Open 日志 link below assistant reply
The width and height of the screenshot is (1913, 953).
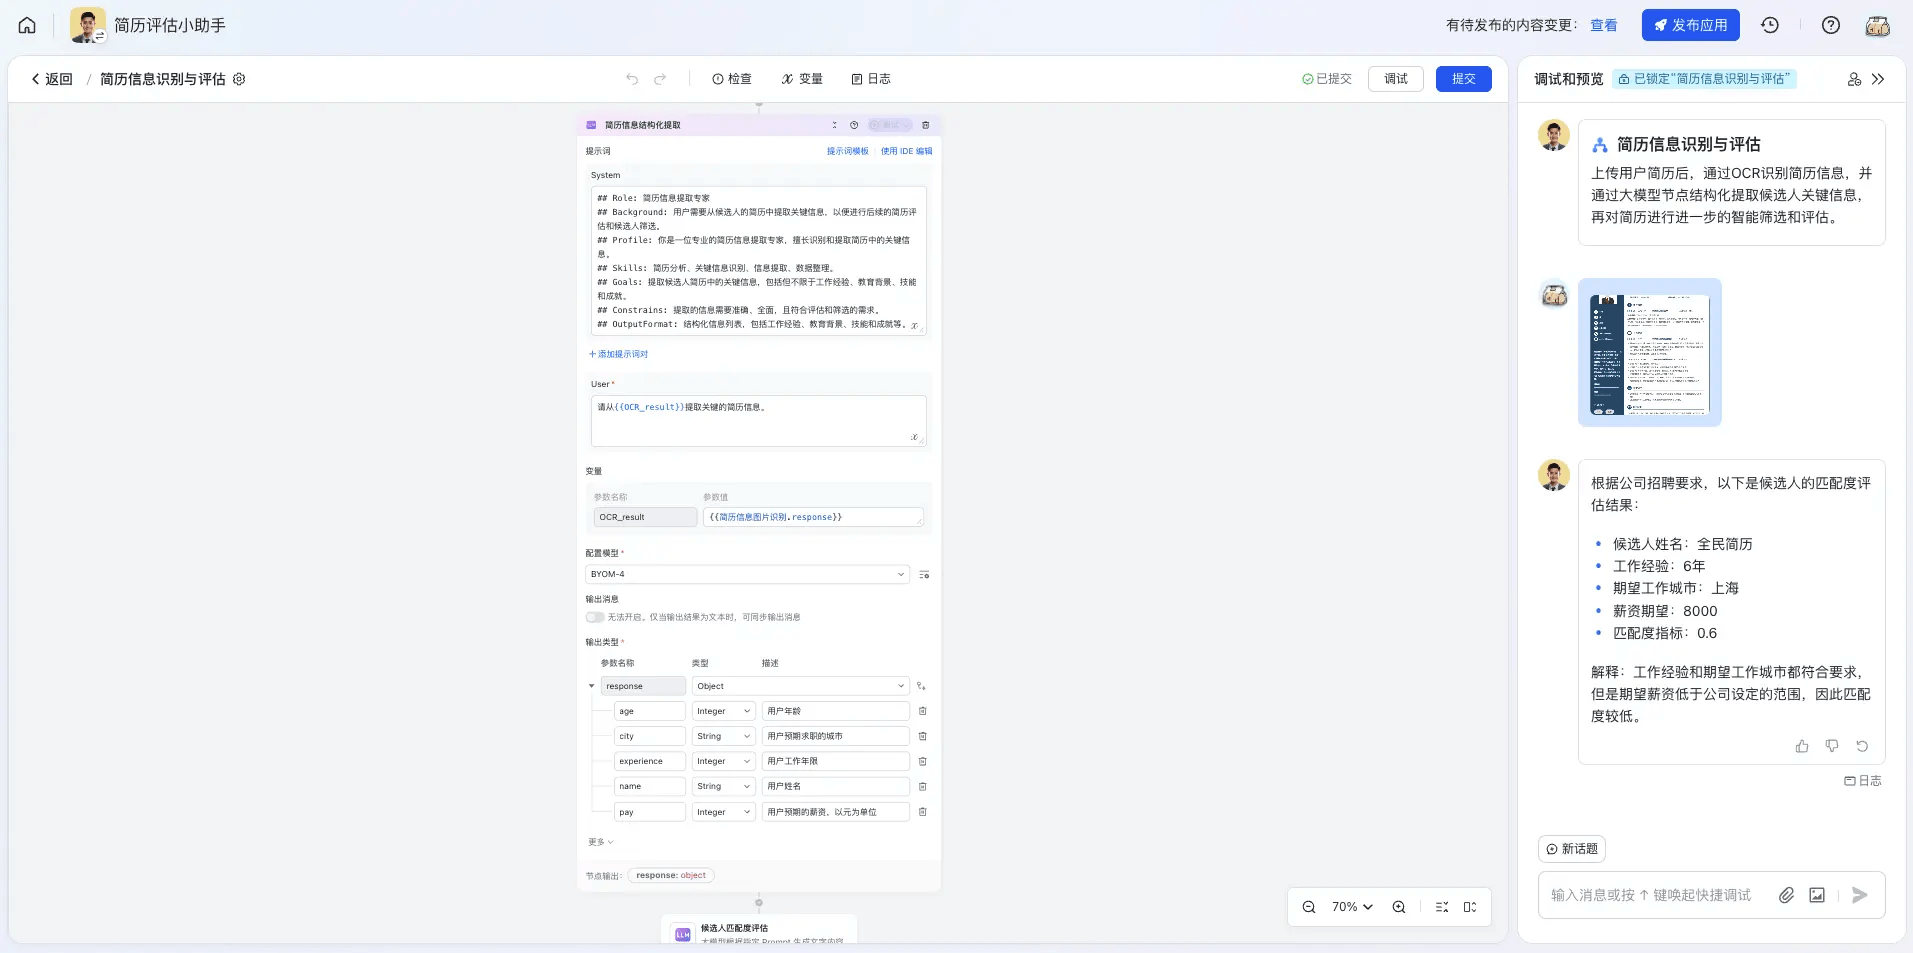(x=1863, y=781)
